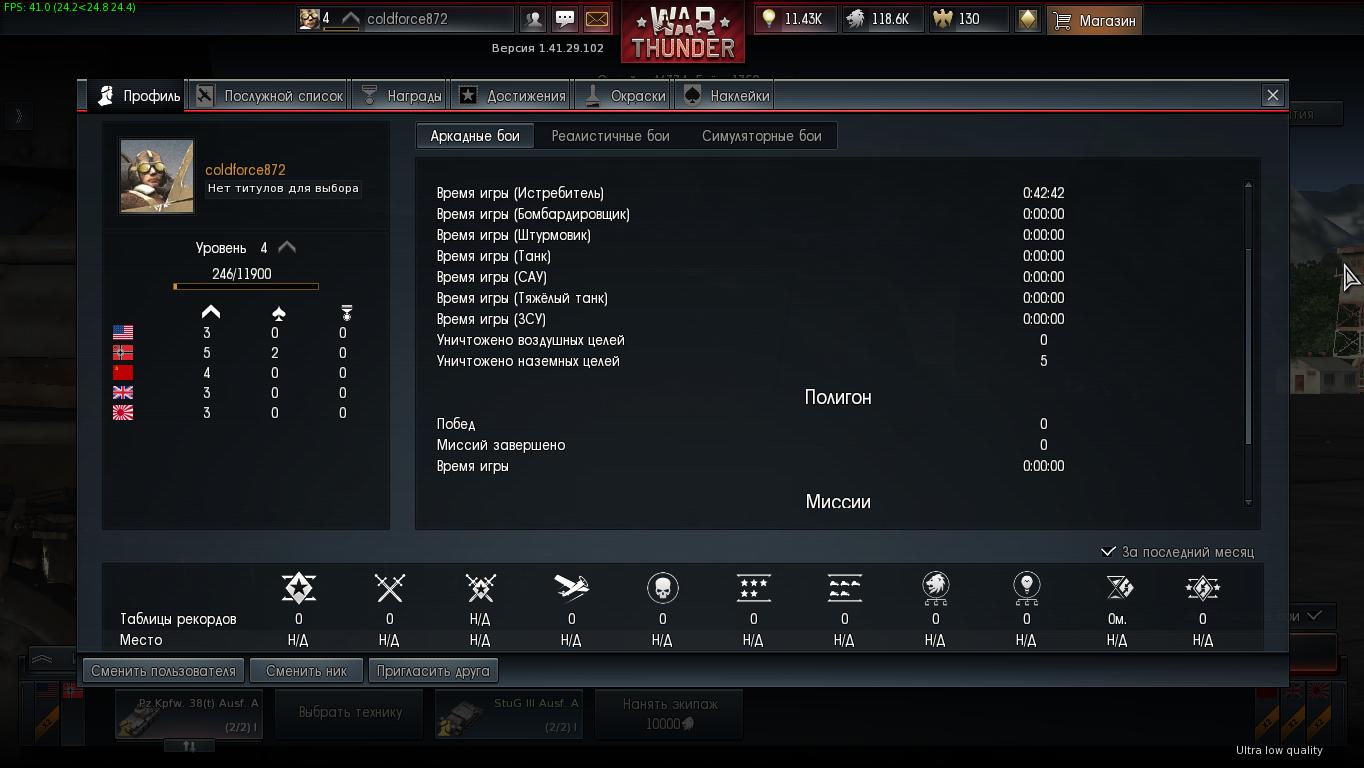
Task: Select the 'Реалистичные бои' mode
Action: (610, 136)
